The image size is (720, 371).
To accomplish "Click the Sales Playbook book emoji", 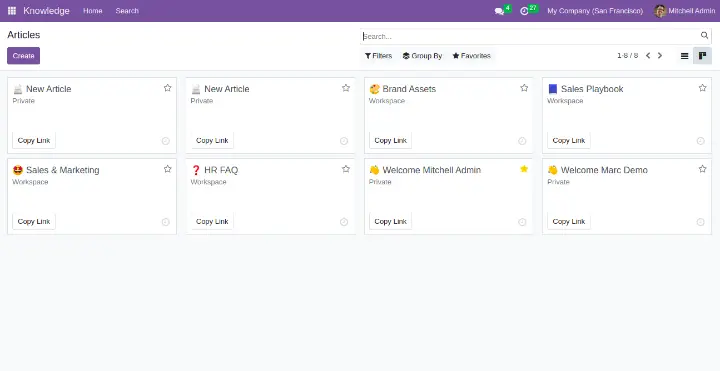I will [x=553, y=89].
